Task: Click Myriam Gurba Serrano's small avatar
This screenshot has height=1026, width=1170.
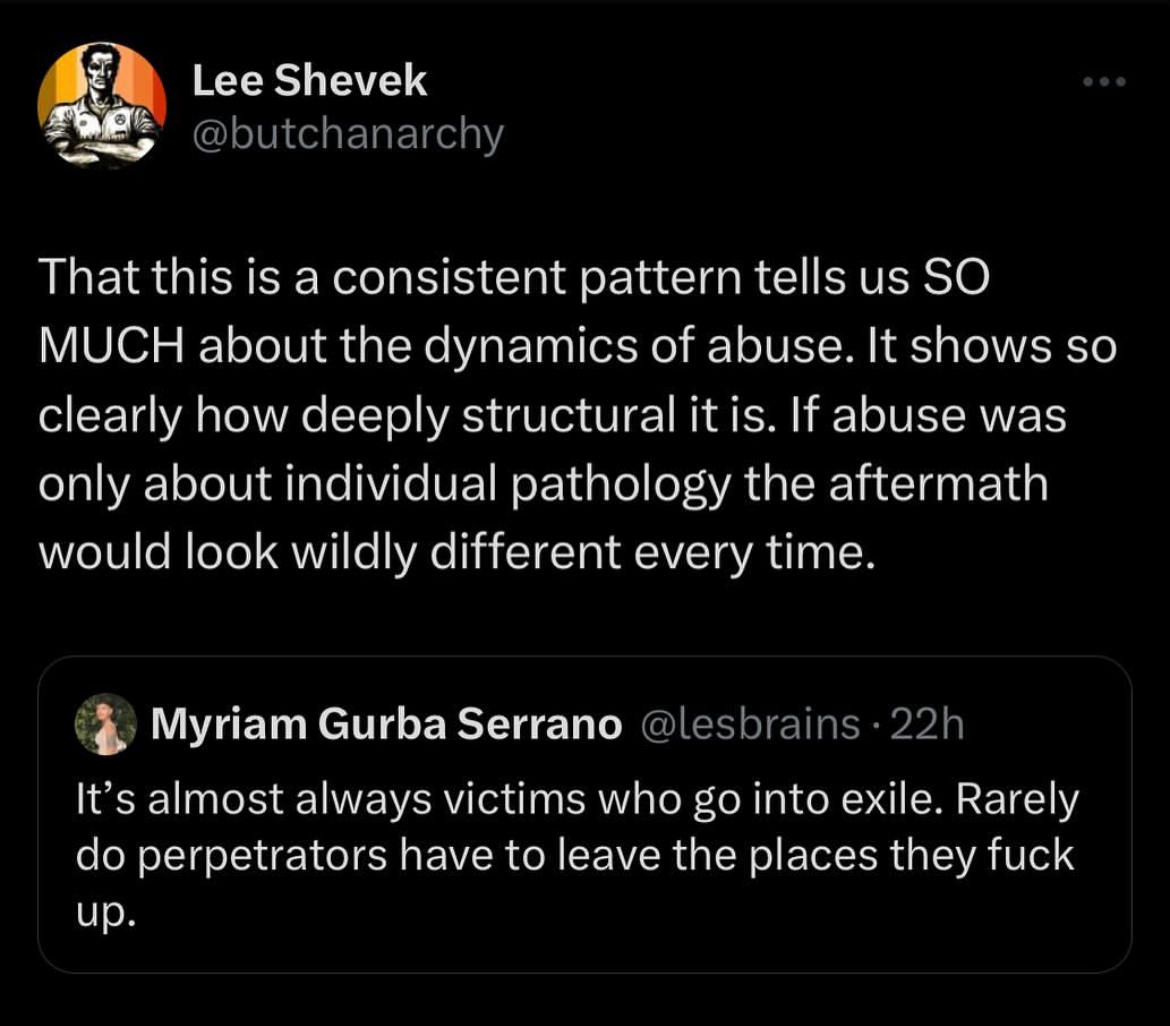Action: (x=106, y=724)
